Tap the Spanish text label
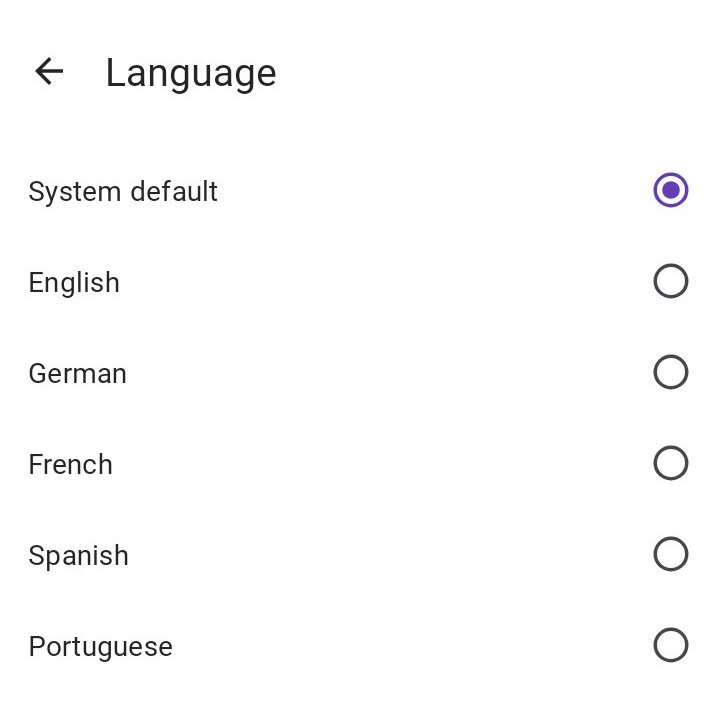Image resolution: width=720 pixels, height=710 pixels. [x=78, y=556]
